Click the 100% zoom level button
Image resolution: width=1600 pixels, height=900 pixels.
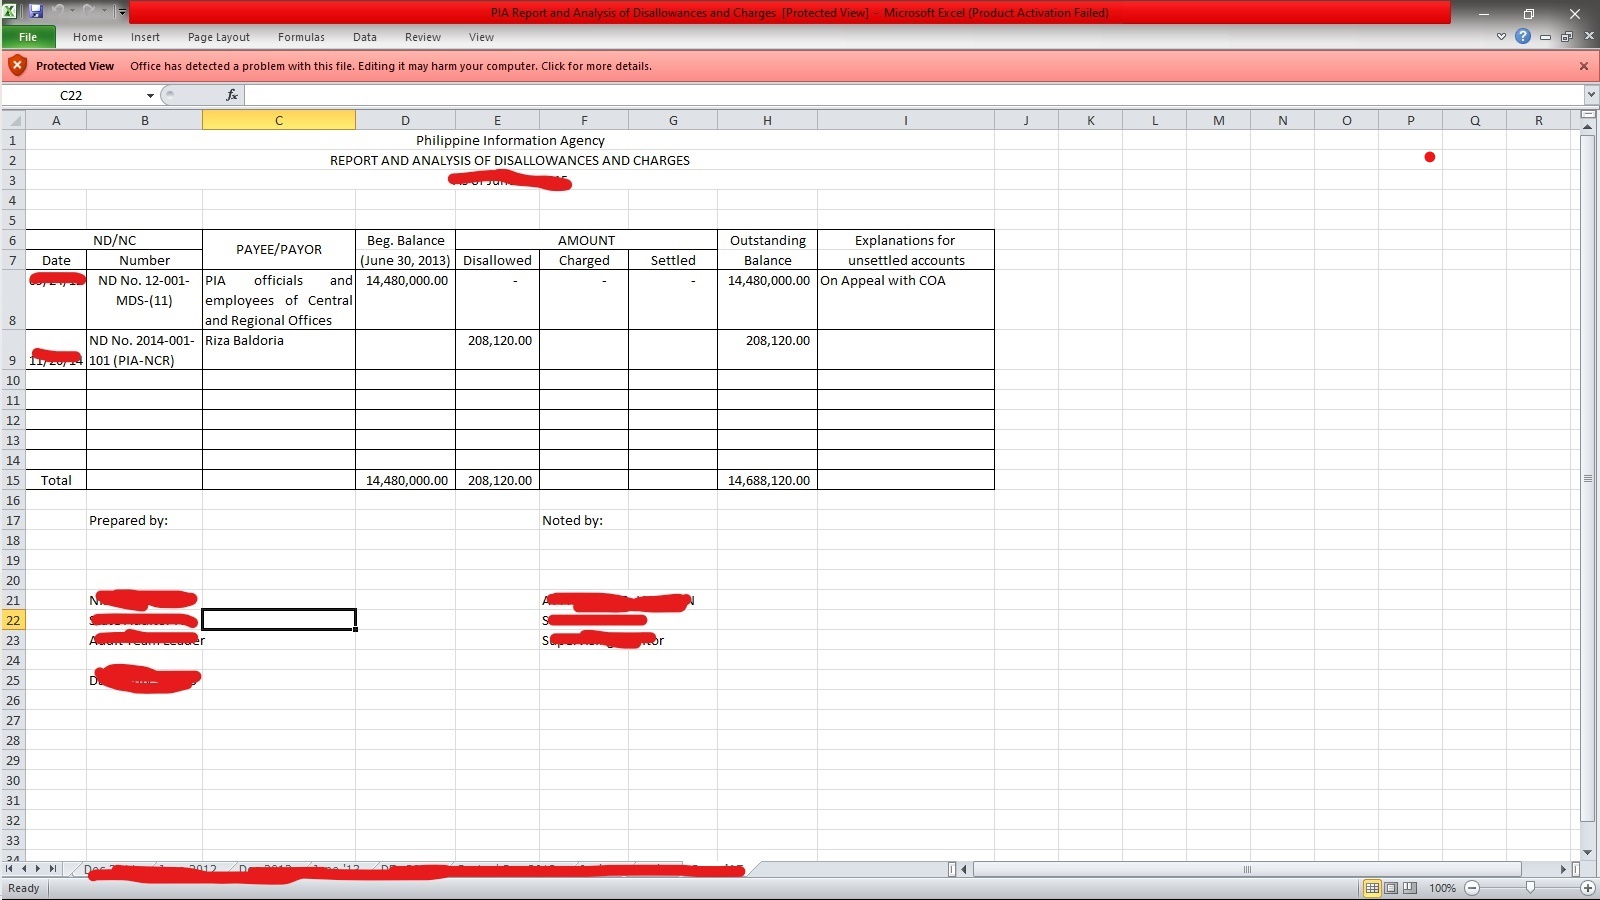(x=1442, y=888)
